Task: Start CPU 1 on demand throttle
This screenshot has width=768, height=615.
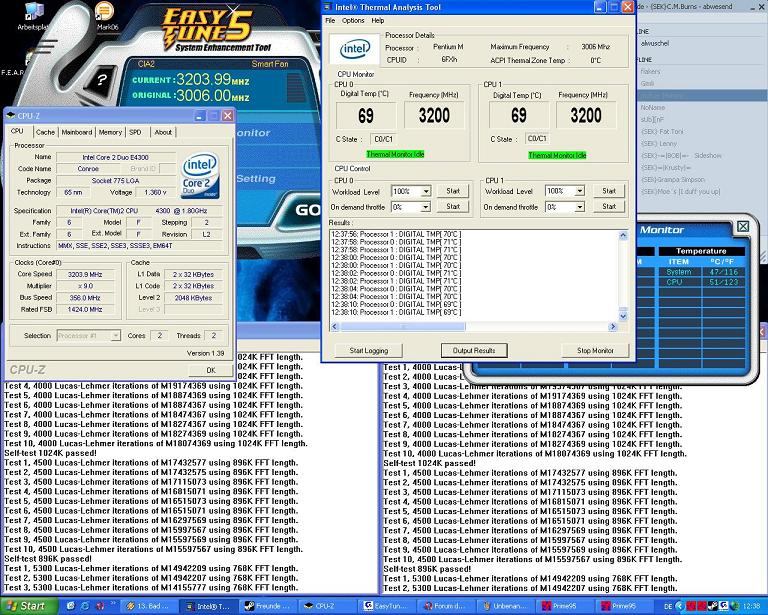Action: (x=609, y=207)
